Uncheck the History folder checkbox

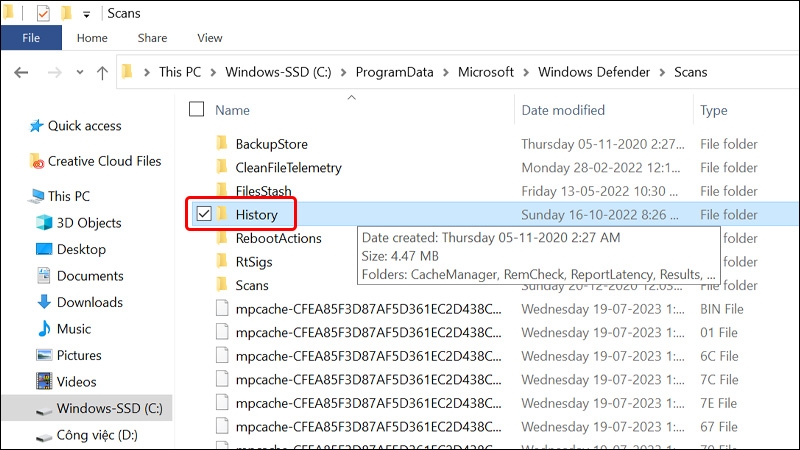click(x=204, y=213)
